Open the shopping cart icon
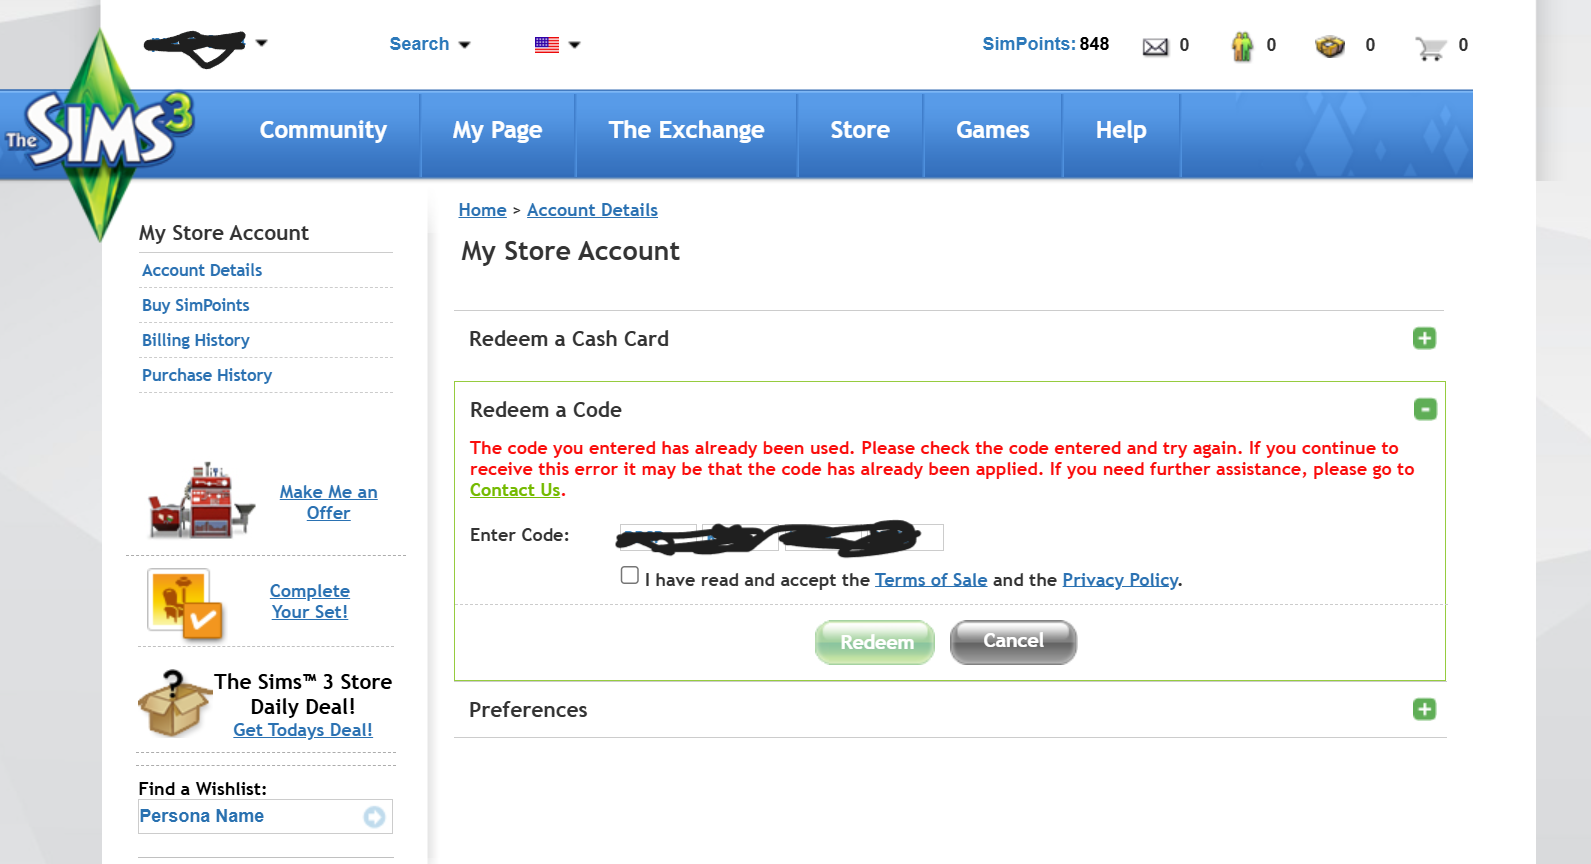Image resolution: width=1591 pixels, height=864 pixels. click(x=1430, y=47)
